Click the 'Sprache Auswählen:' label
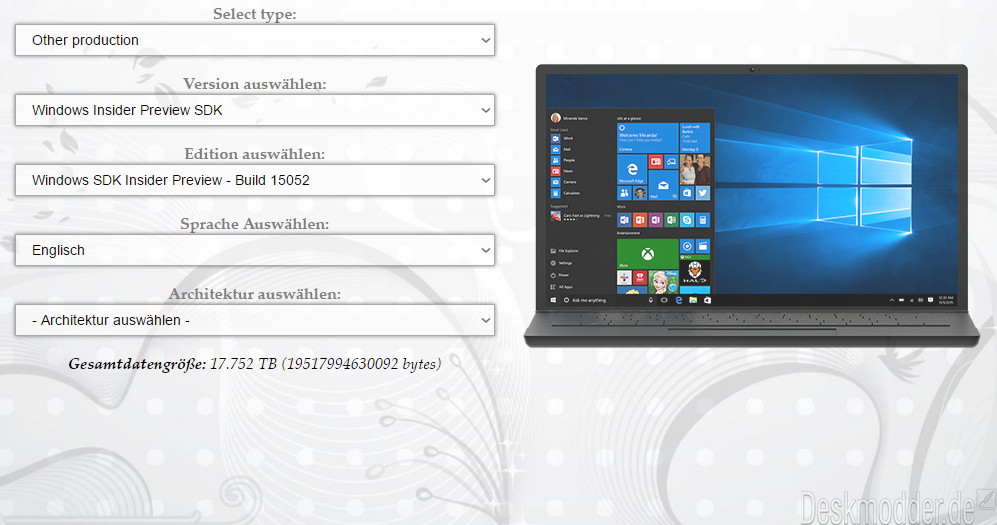997x525 pixels. (x=254, y=224)
